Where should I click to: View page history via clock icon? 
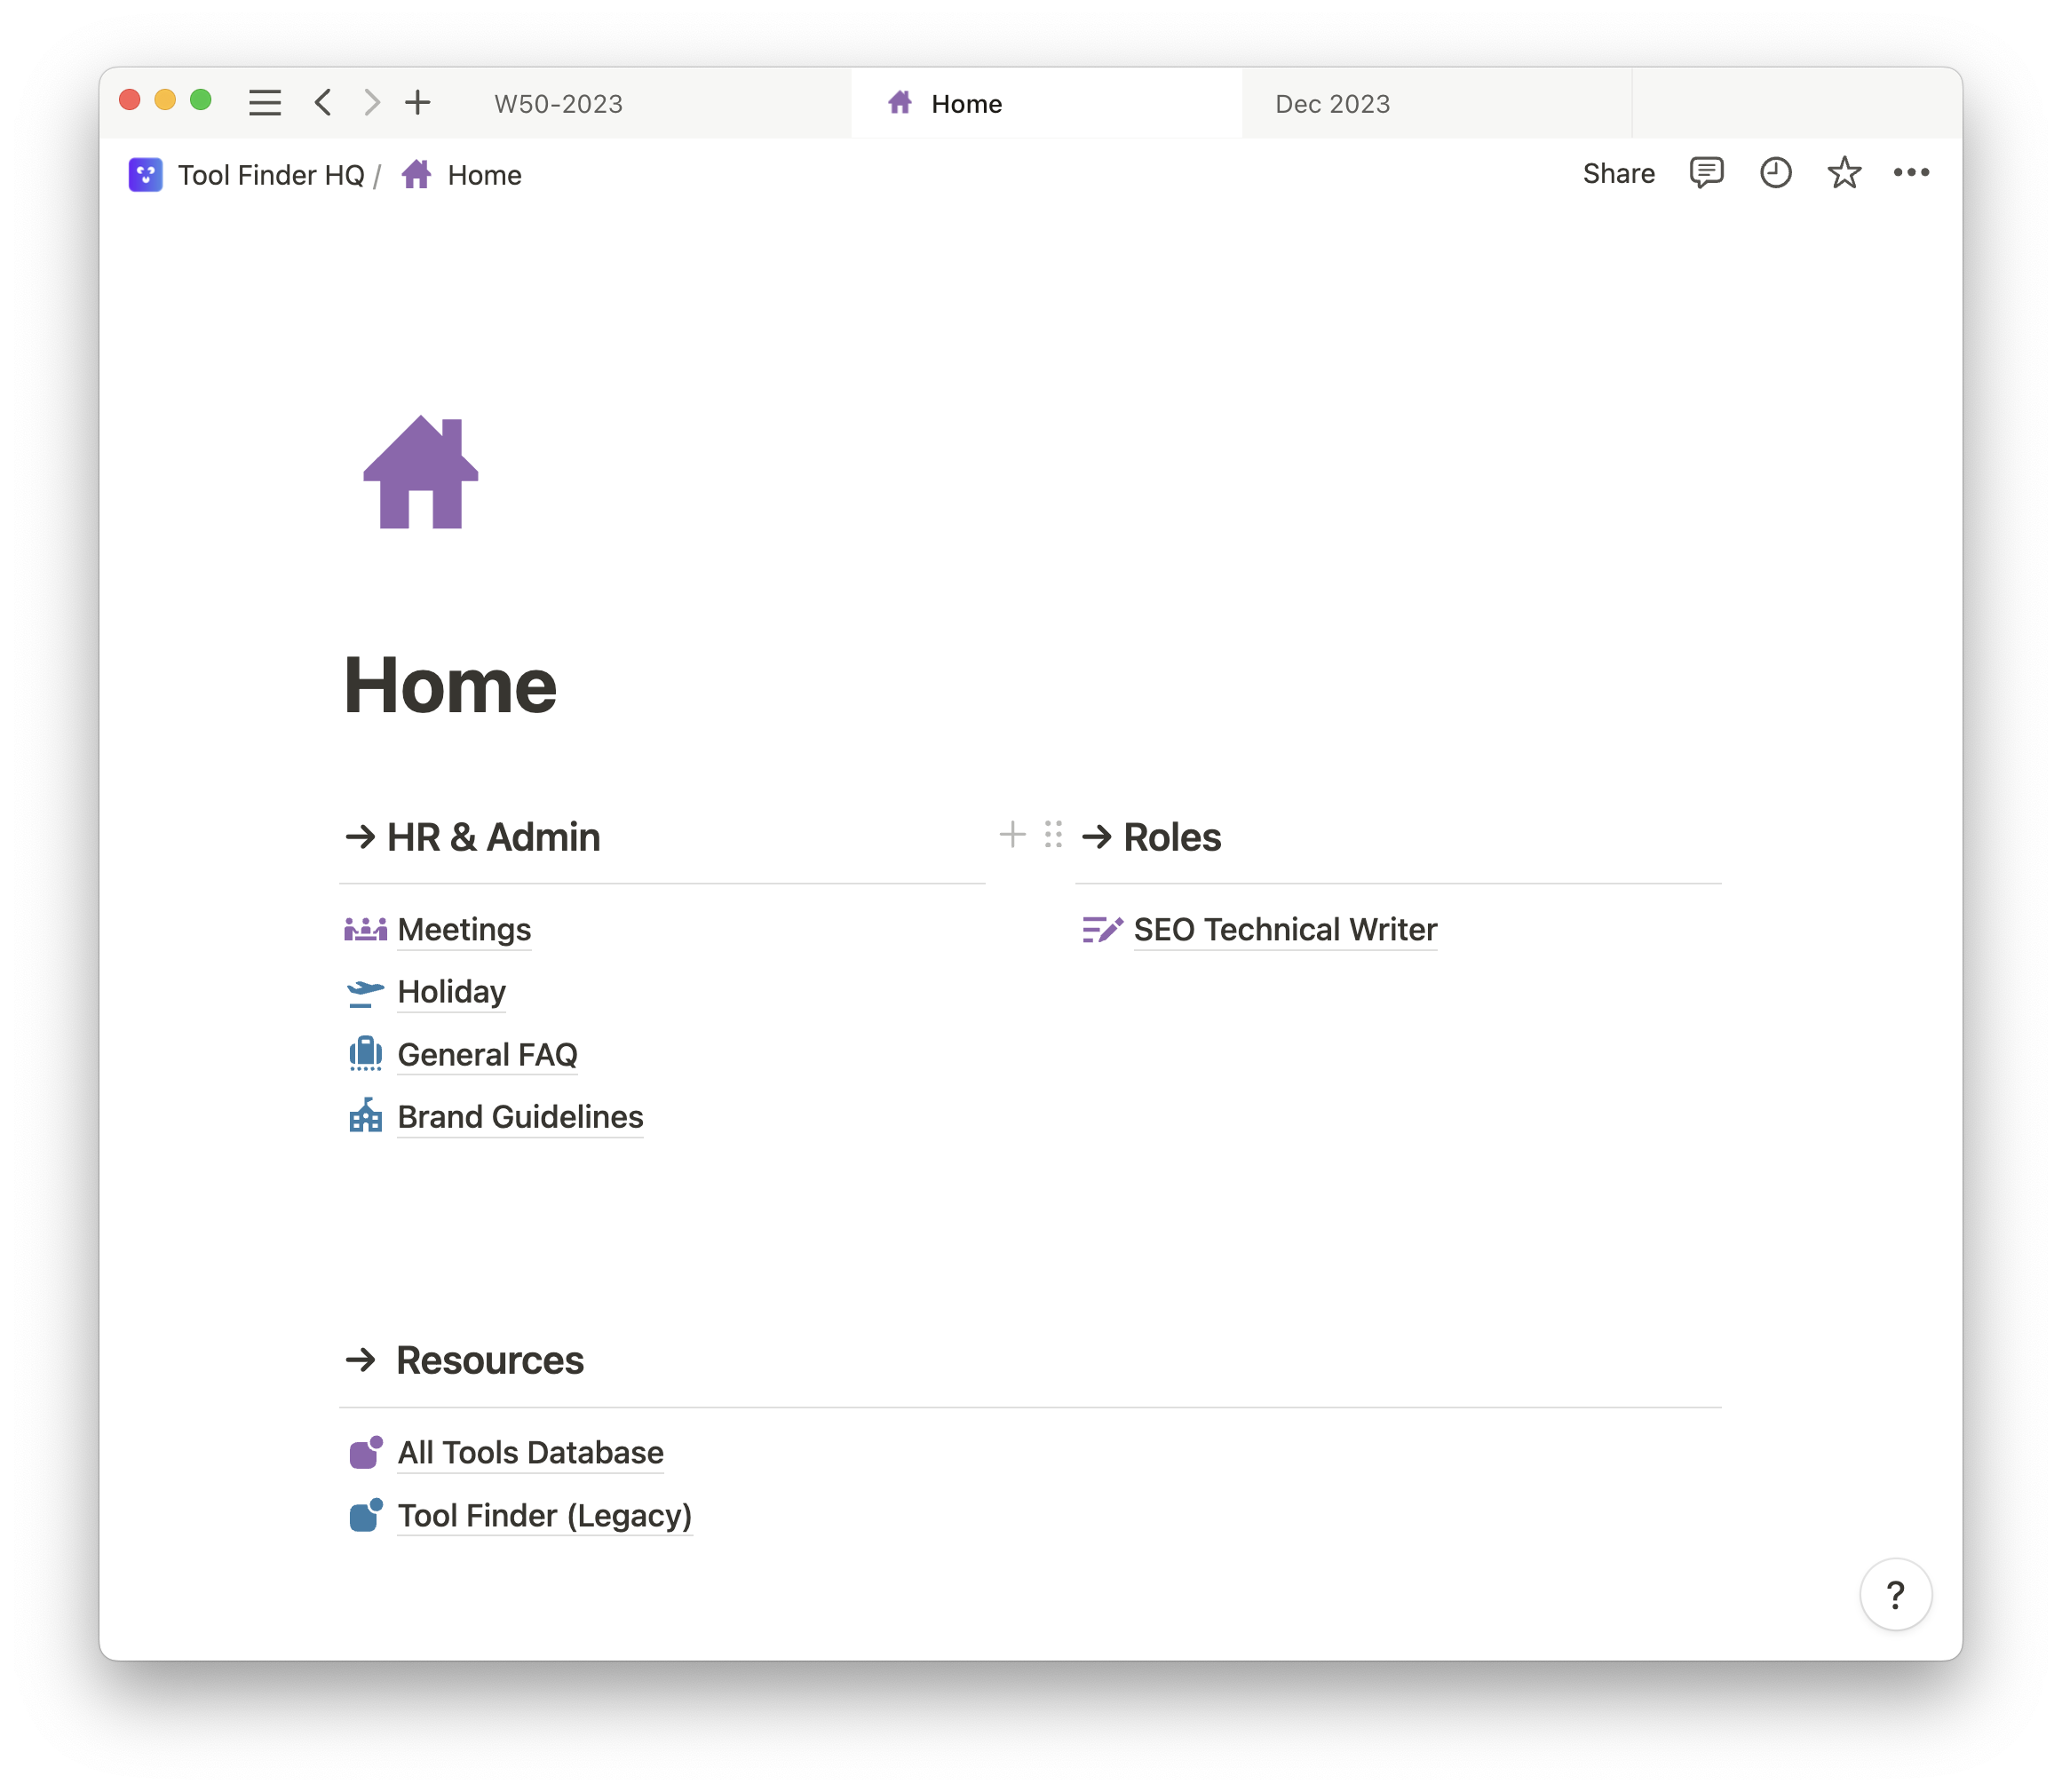[1775, 173]
